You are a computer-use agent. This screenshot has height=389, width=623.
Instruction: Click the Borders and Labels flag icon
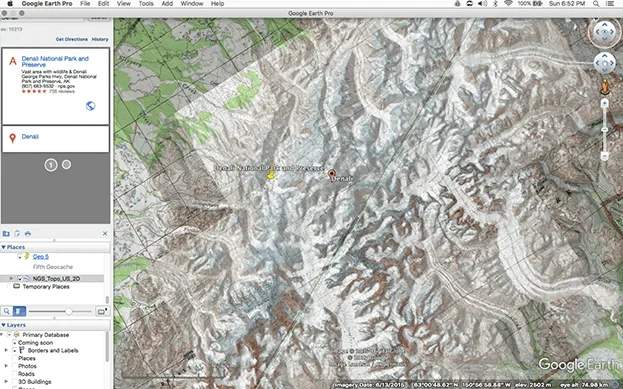(22, 350)
